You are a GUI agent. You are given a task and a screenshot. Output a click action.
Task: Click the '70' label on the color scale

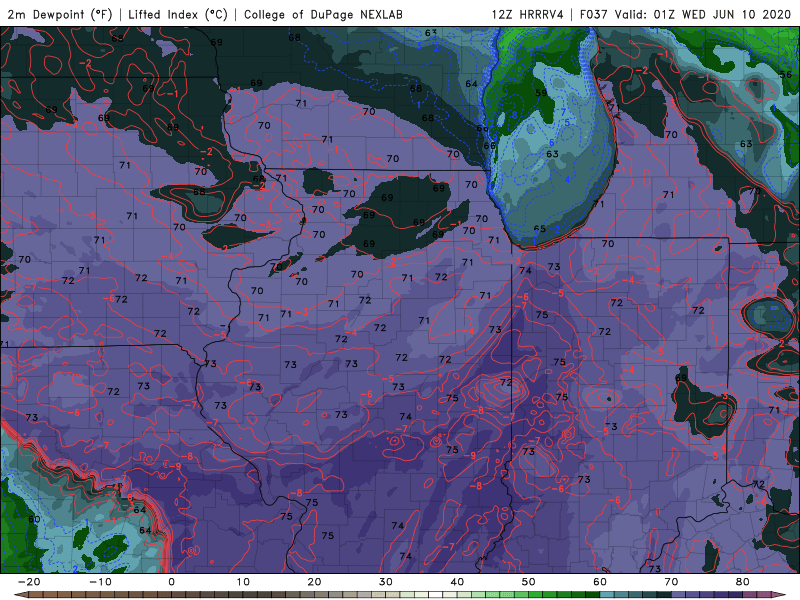671,582
